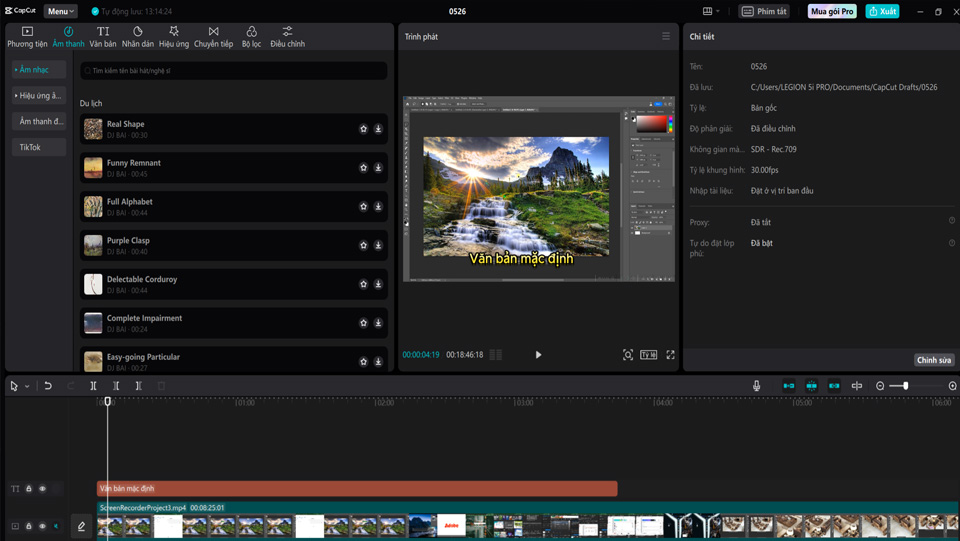960x541 pixels.
Task: Click the focus scan icon in player
Action: pos(628,355)
